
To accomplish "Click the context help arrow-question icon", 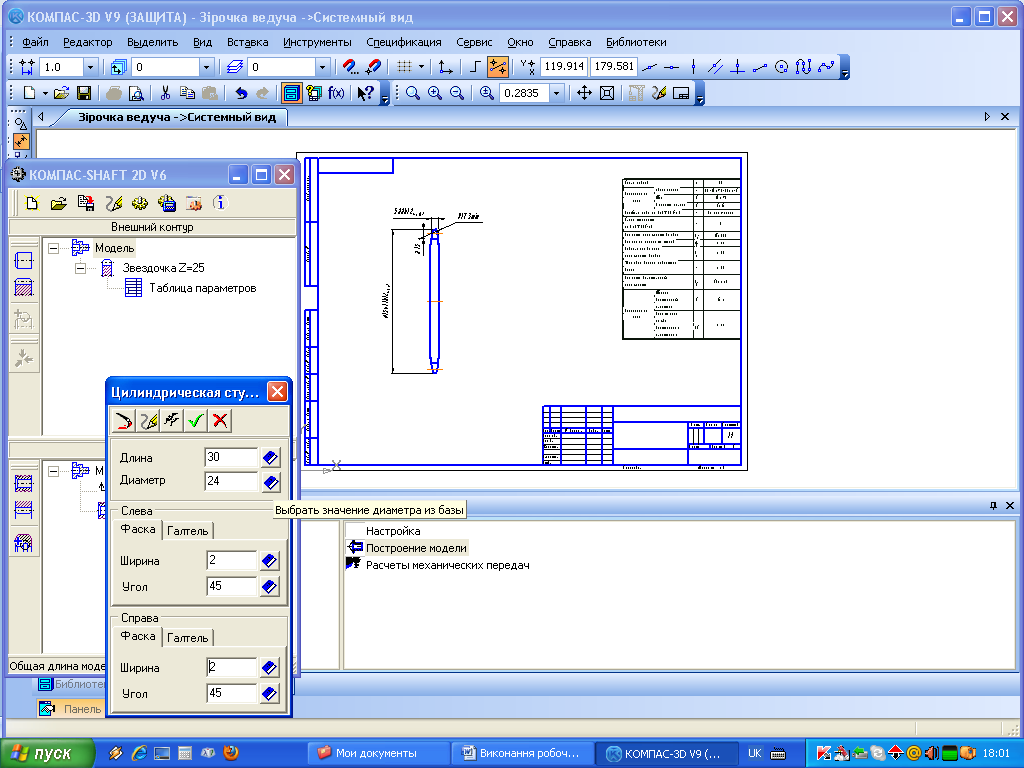I will point(365,93).
